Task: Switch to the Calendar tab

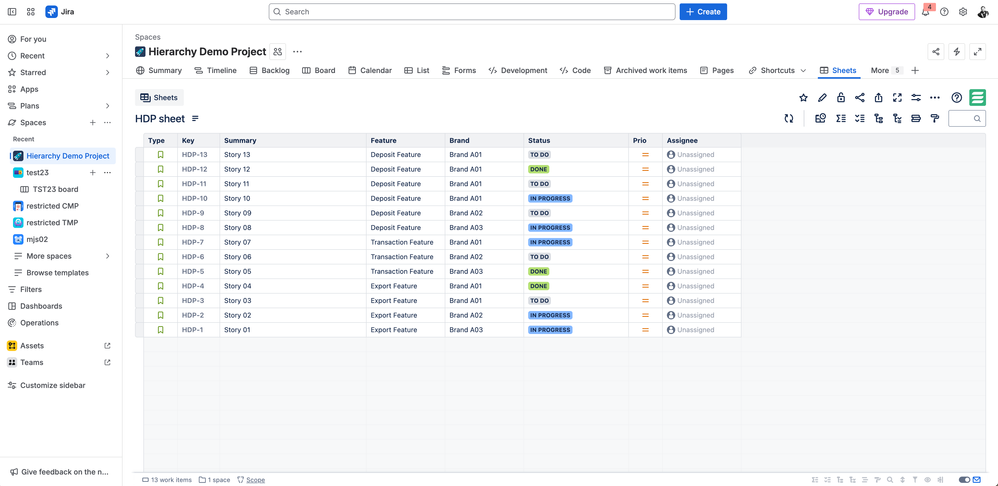Action: point(370,71)
